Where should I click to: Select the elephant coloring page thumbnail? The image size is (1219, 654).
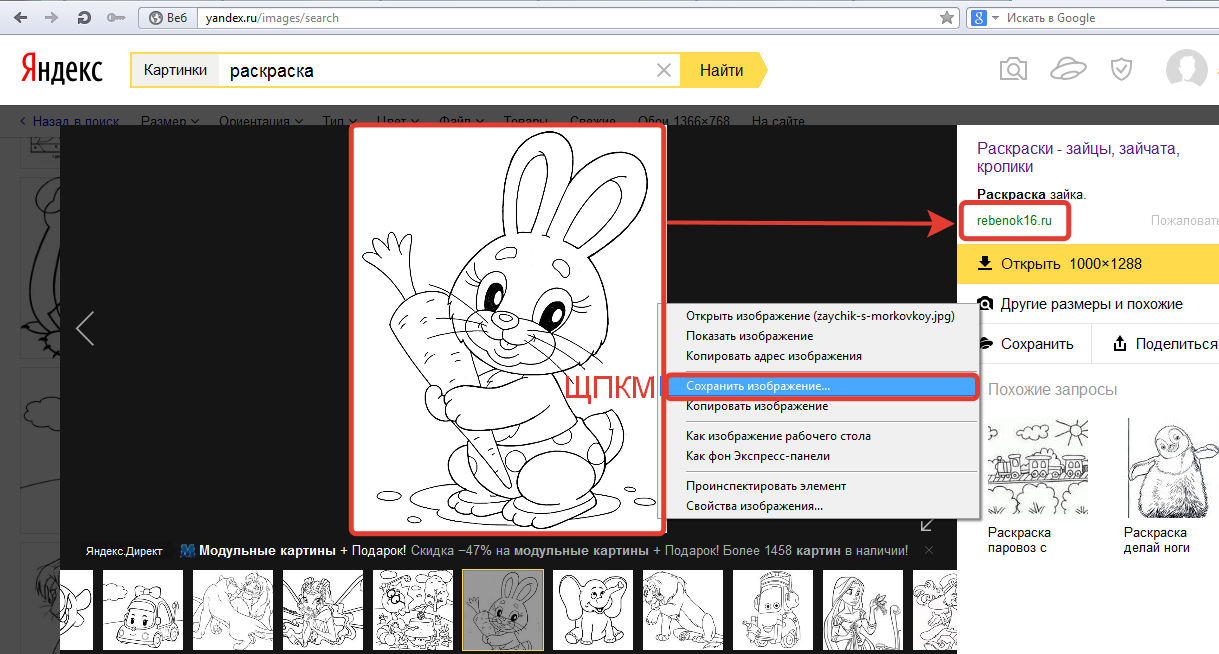click(593, 610)
